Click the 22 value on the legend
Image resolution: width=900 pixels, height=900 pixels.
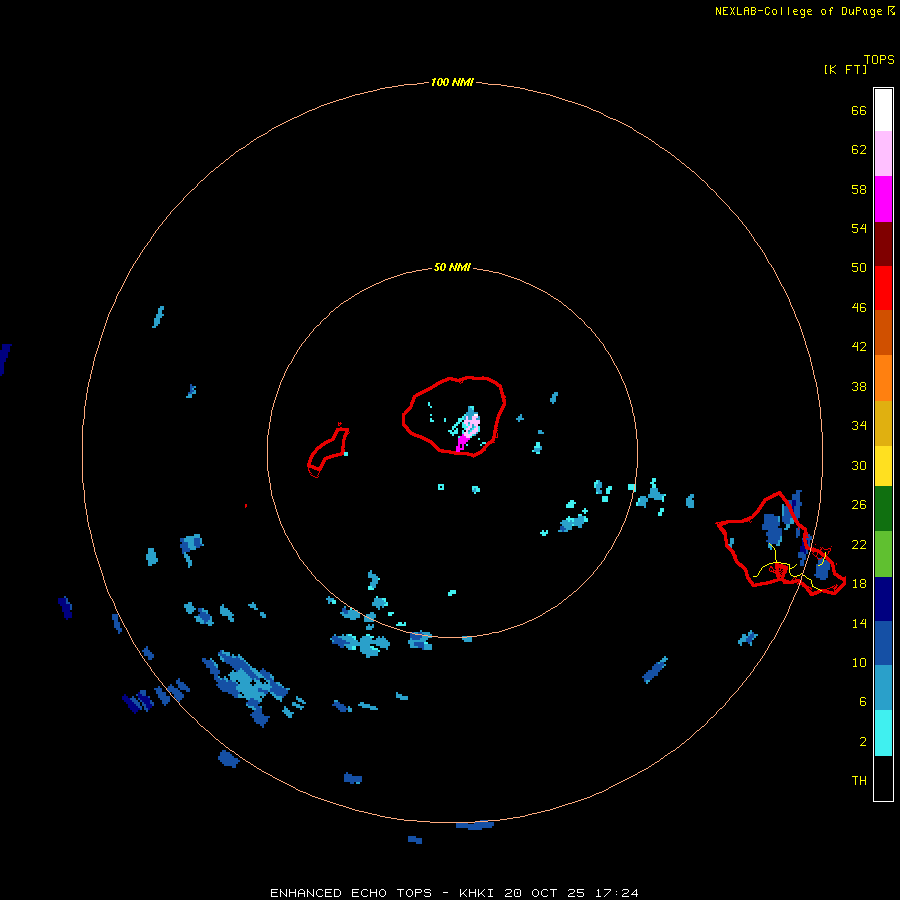point(859,544)
